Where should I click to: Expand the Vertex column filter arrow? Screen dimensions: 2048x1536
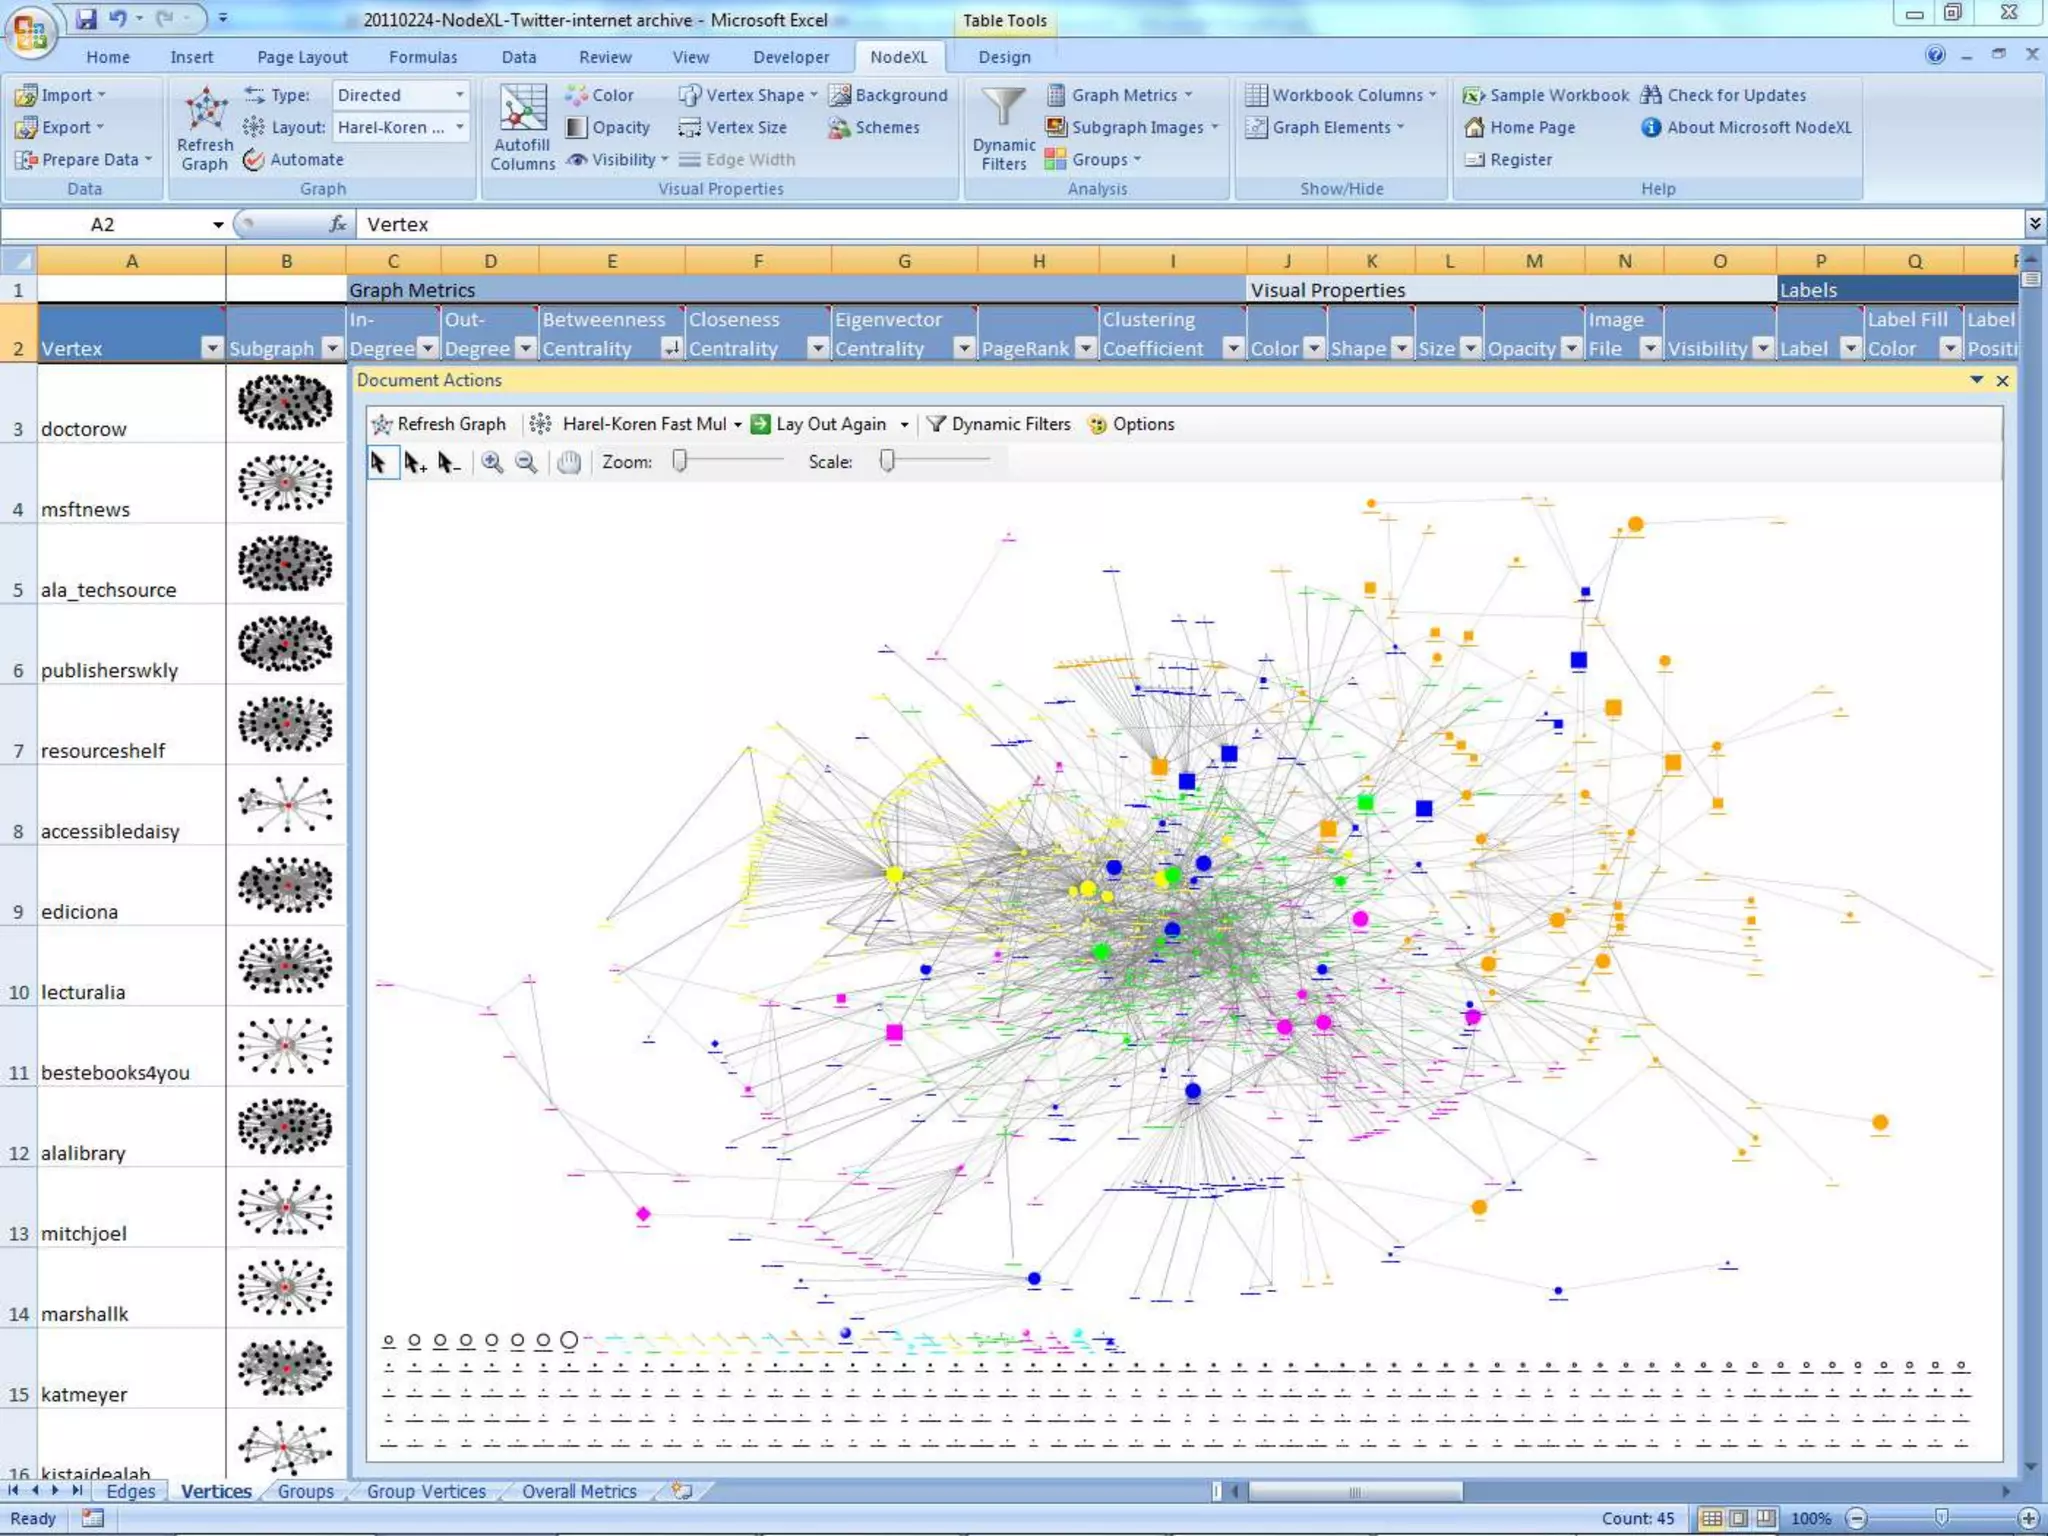click(x=211, y=348)
